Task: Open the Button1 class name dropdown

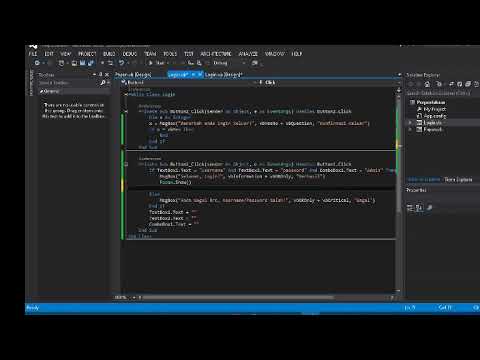Action: [x=256, y=82]
